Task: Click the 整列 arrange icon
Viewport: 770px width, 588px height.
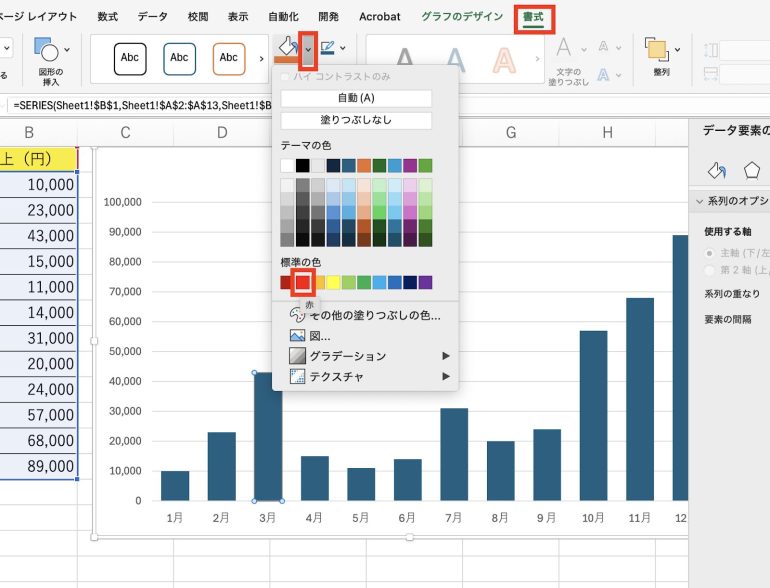Action: click(657, 50)
